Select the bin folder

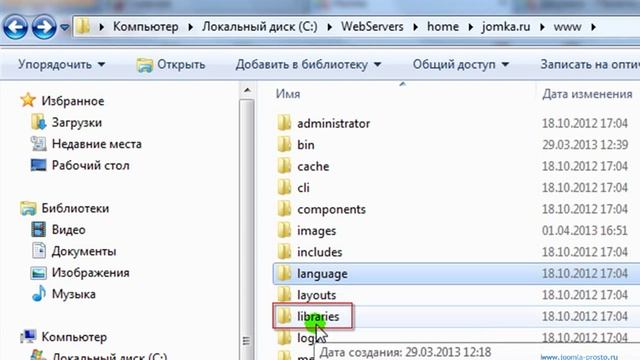click(306, 145)
